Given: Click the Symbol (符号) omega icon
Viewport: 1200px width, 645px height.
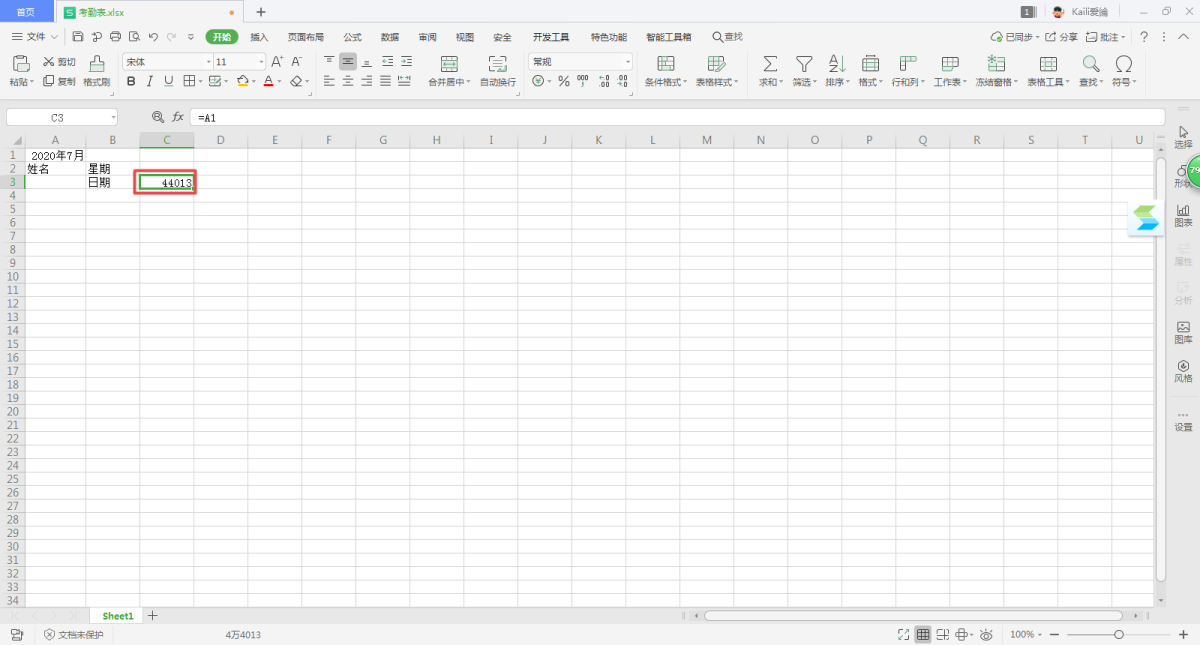Looking at the screenshot, I should 1123,64.
